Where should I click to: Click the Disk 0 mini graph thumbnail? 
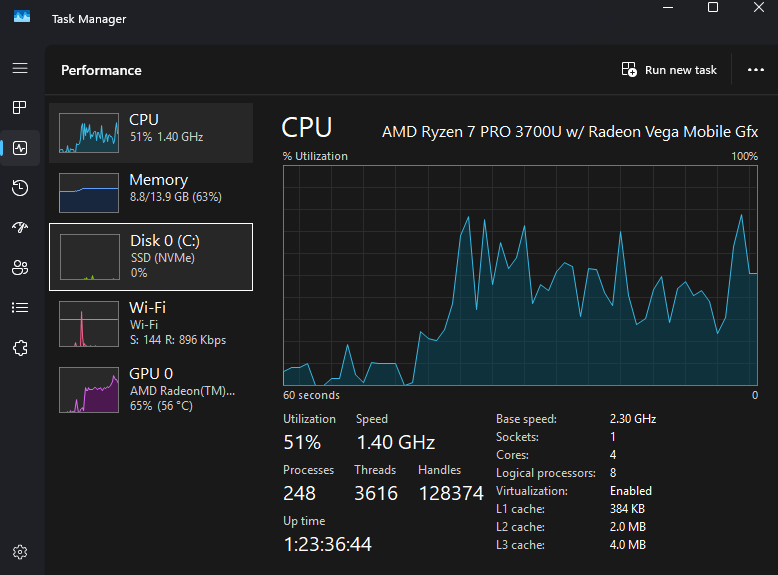click(90, 257)
